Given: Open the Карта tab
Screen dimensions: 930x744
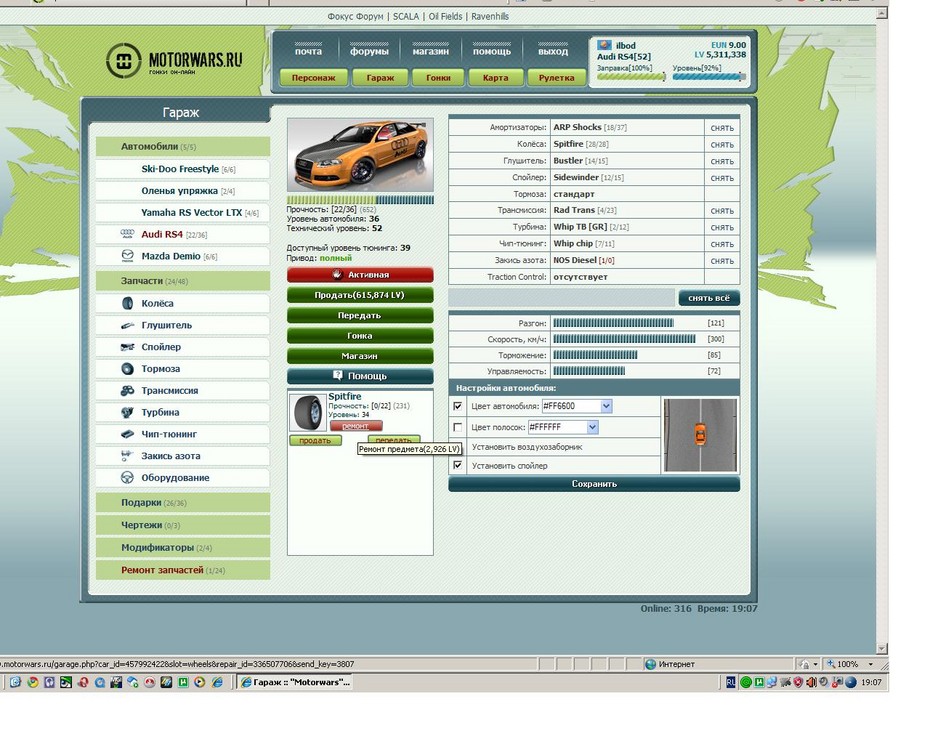Looking at the screenshot, I should (x=495, y=78).
